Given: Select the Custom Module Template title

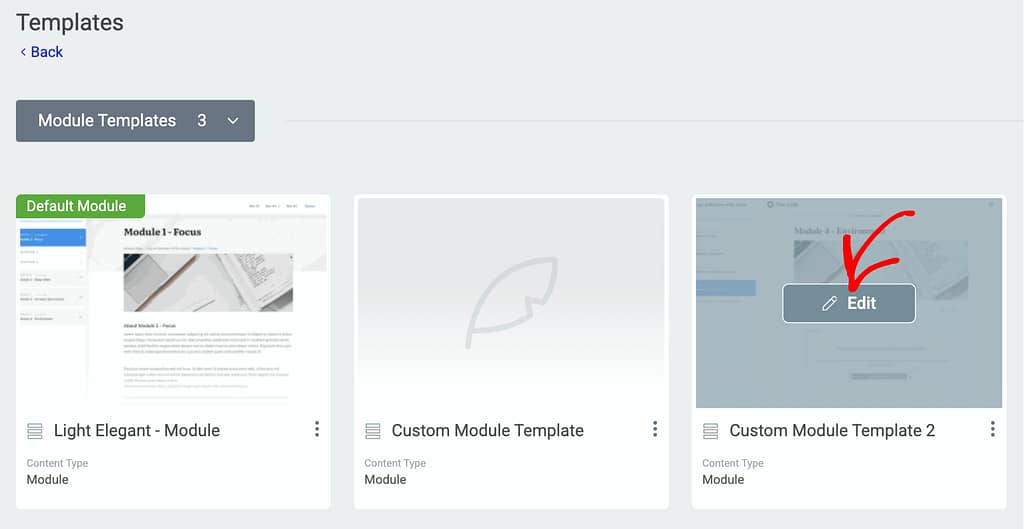Looking at the screenshot, I should click(x=487, y=431).
